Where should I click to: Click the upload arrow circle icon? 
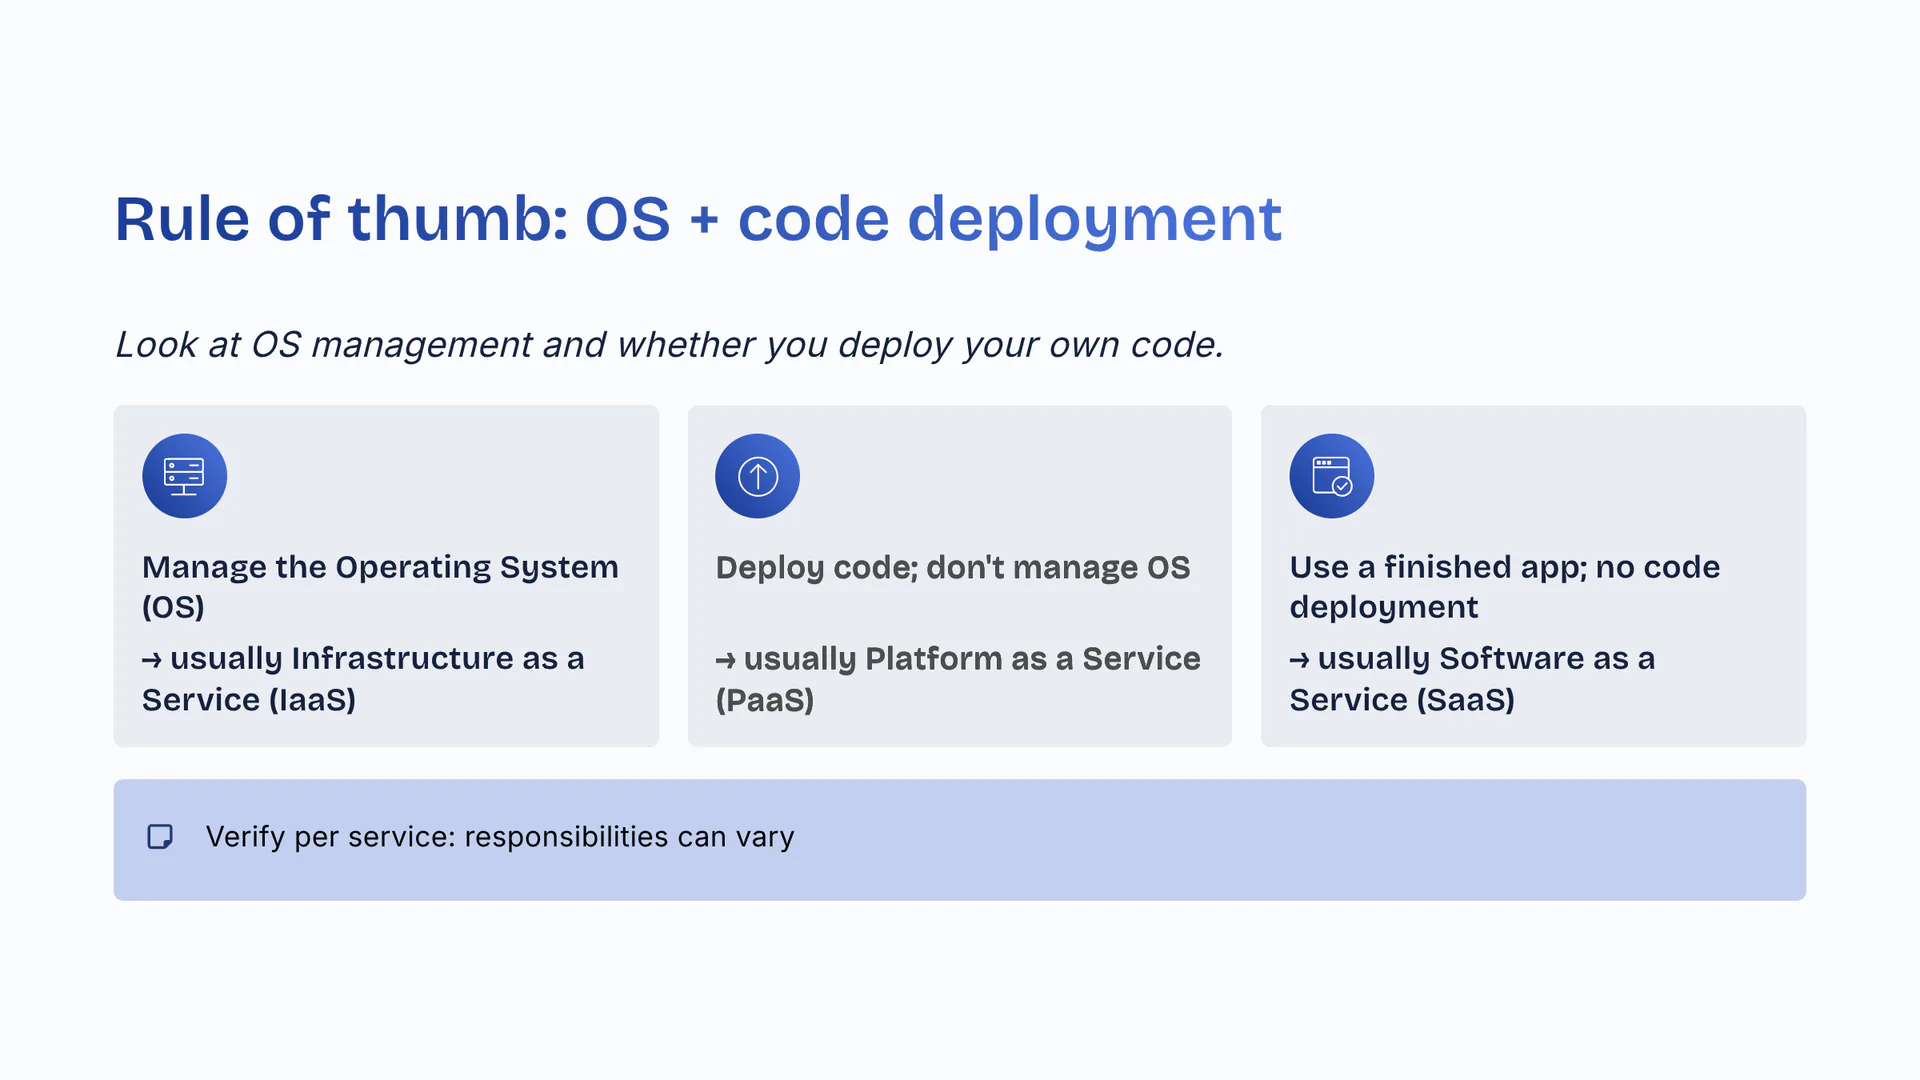(757, 476)
